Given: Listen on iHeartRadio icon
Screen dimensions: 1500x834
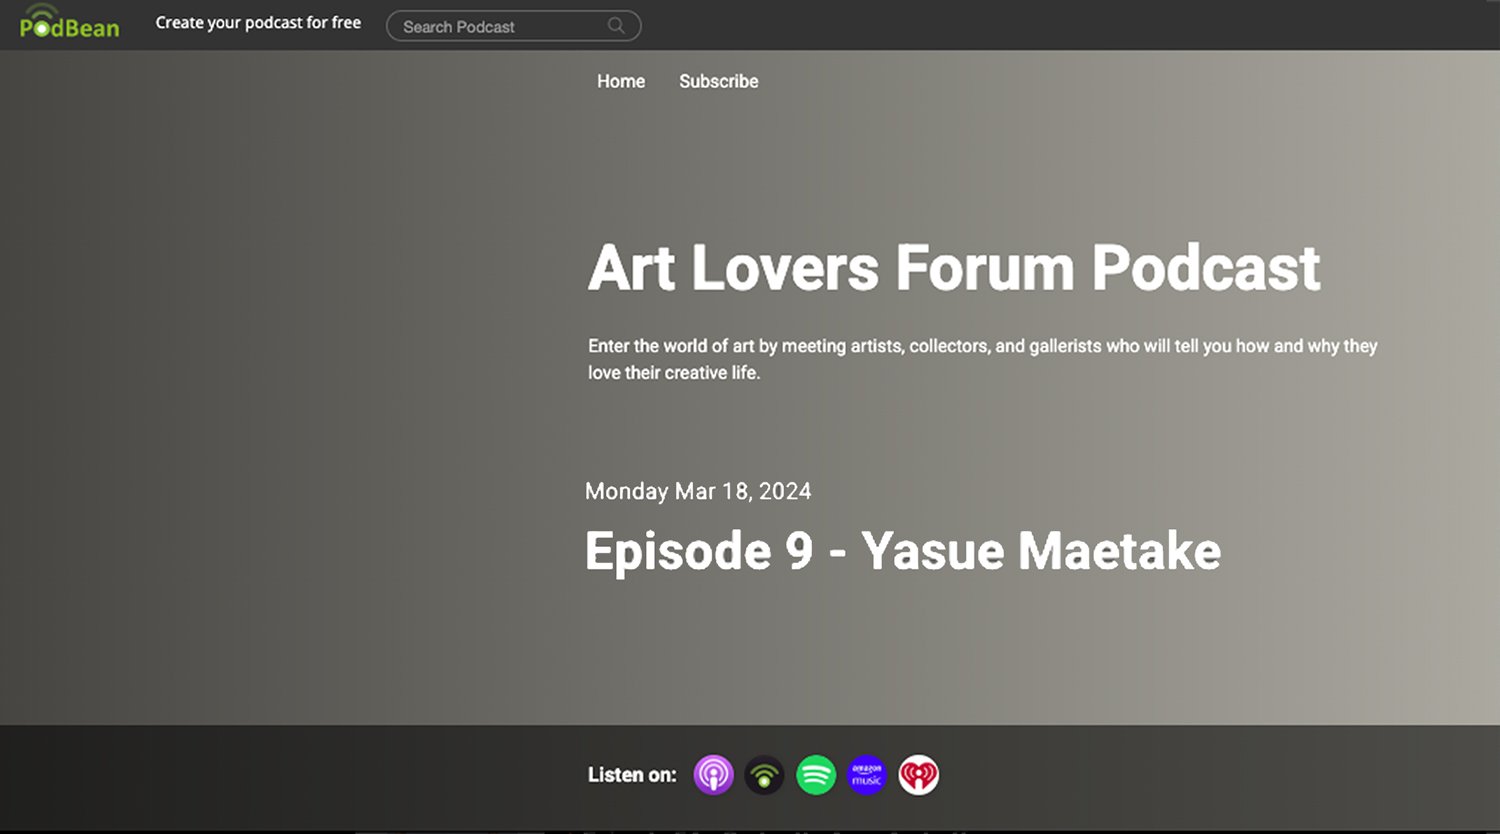Looking at the screenshot, I should tap(918, 775).
